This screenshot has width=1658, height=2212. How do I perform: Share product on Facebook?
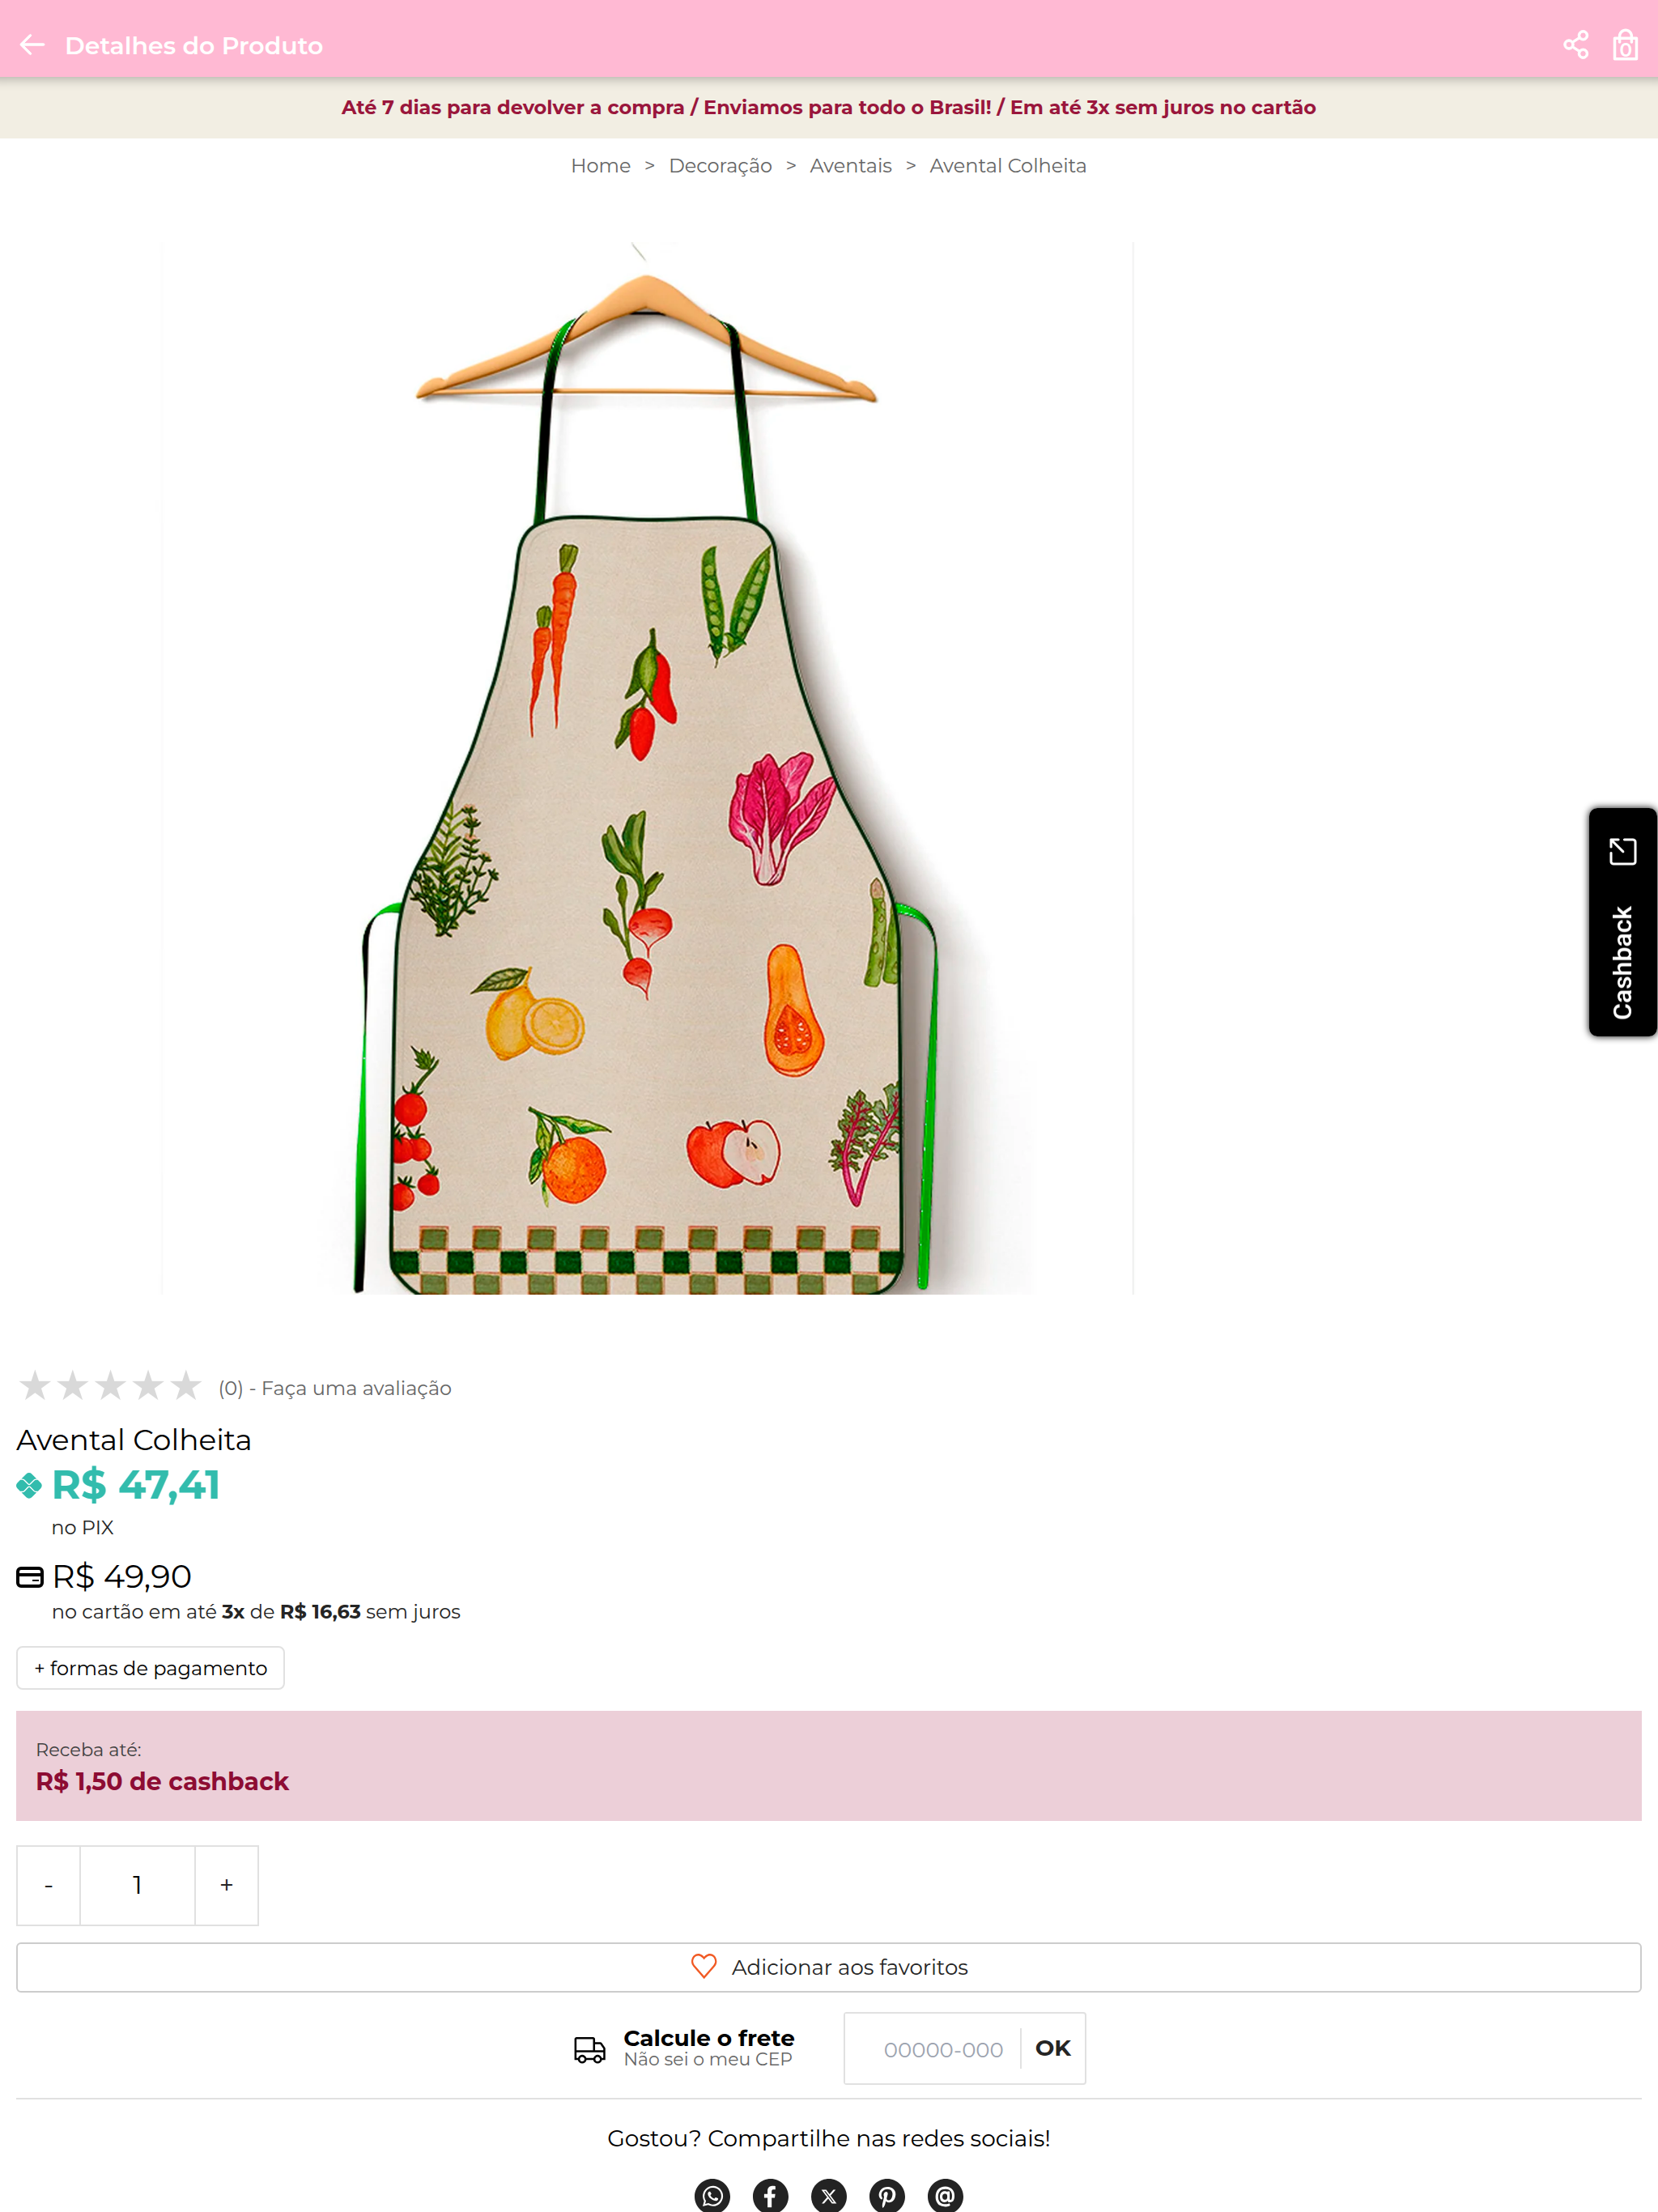(x=770, y=2195)
